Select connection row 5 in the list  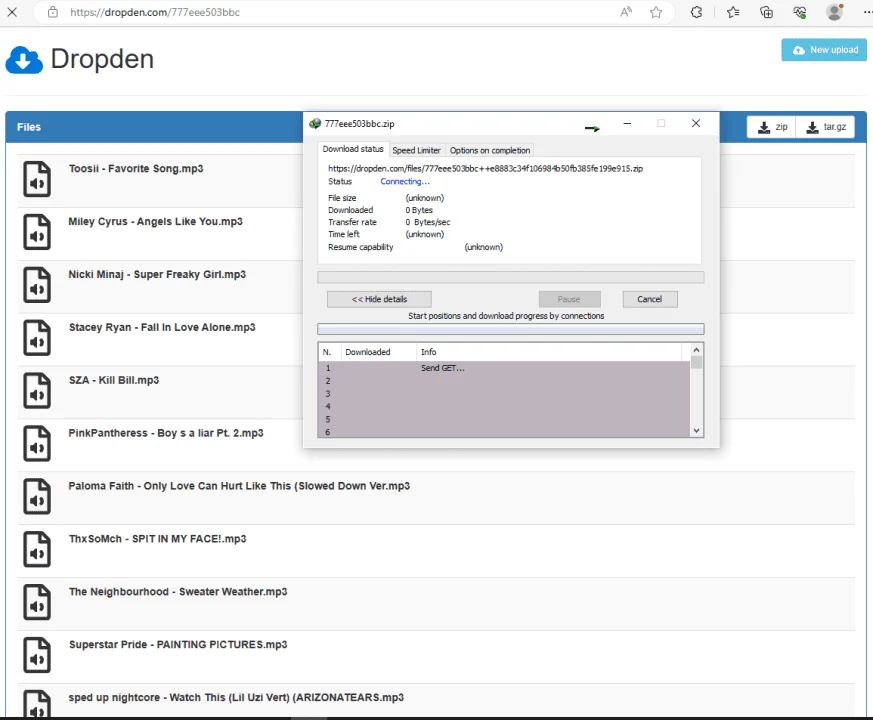pos(504,419)
